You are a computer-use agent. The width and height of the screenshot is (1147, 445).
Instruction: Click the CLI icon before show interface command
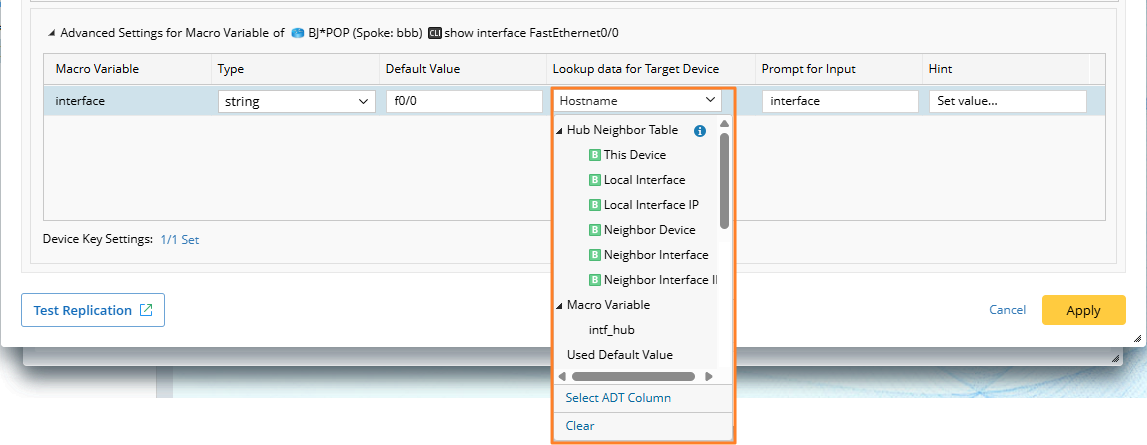click(434, 33)
